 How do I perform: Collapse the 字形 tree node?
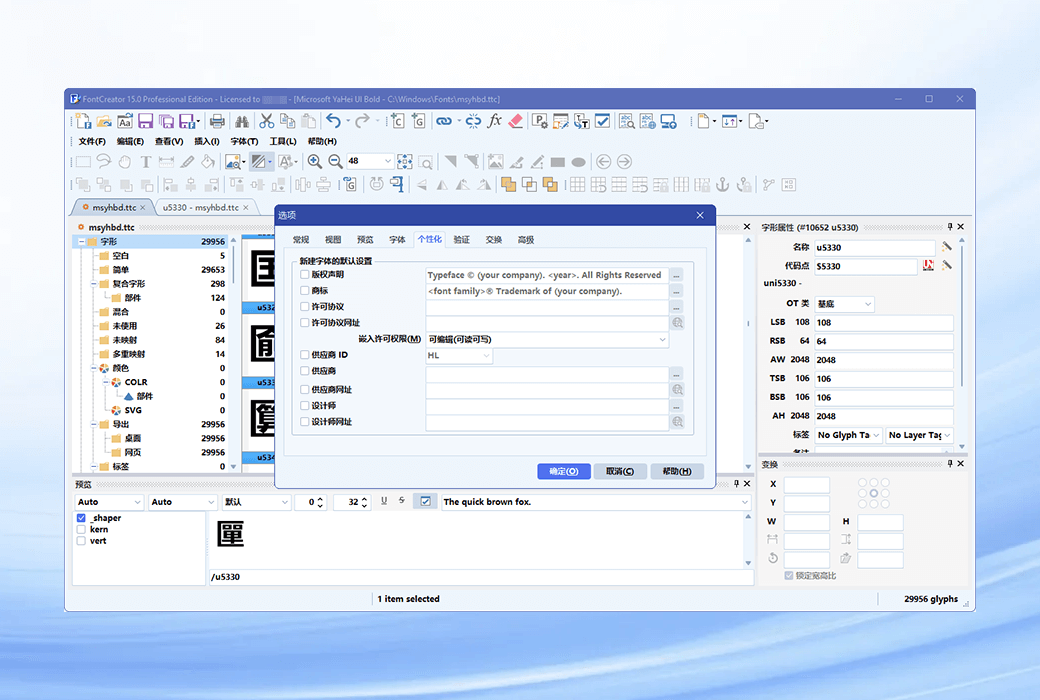point(80,242)
